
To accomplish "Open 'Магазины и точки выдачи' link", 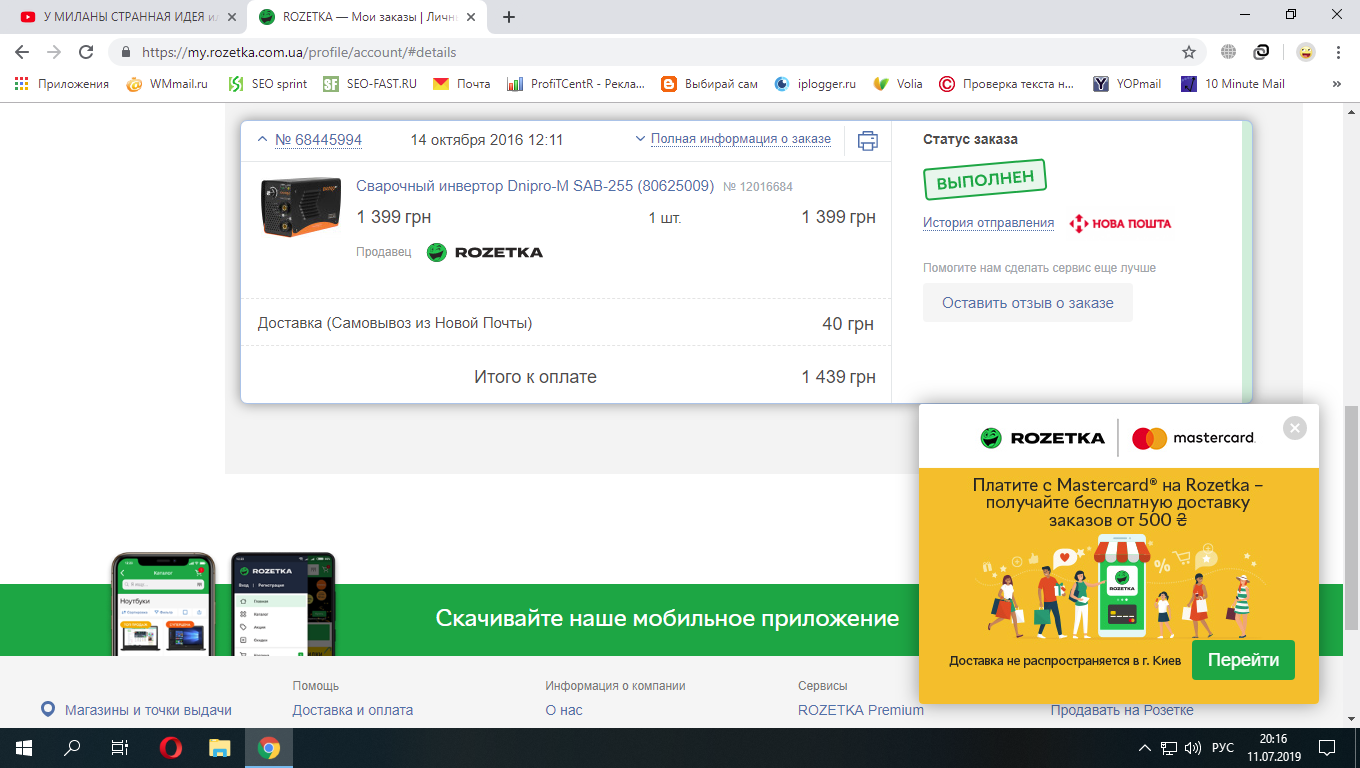I will (x=148, y=710).
